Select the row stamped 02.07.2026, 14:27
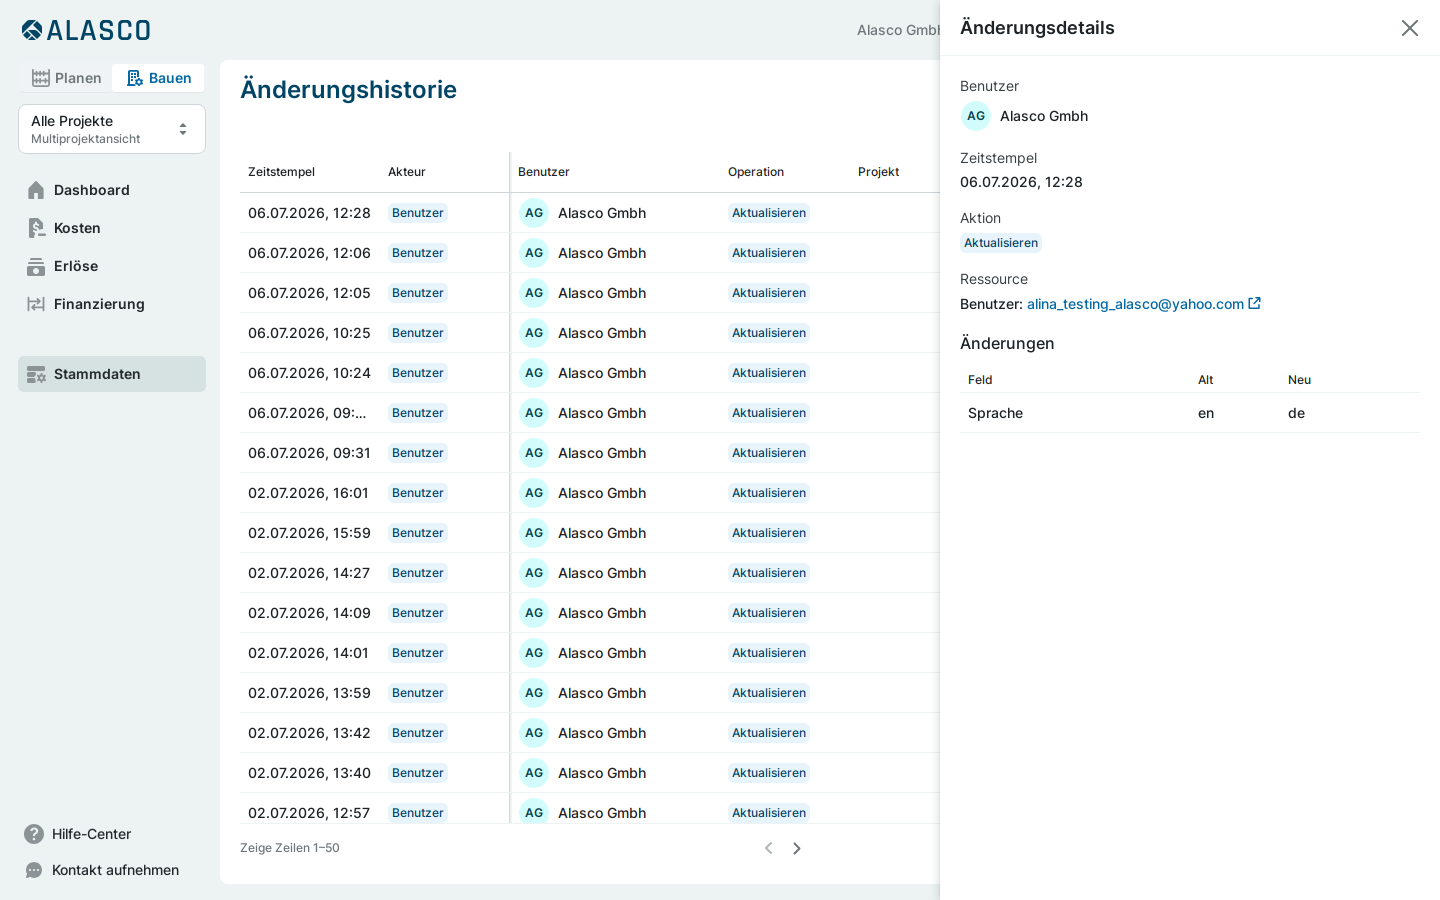Image resolution: width=1440 pixels, height=900 pixels. [590, 573]
